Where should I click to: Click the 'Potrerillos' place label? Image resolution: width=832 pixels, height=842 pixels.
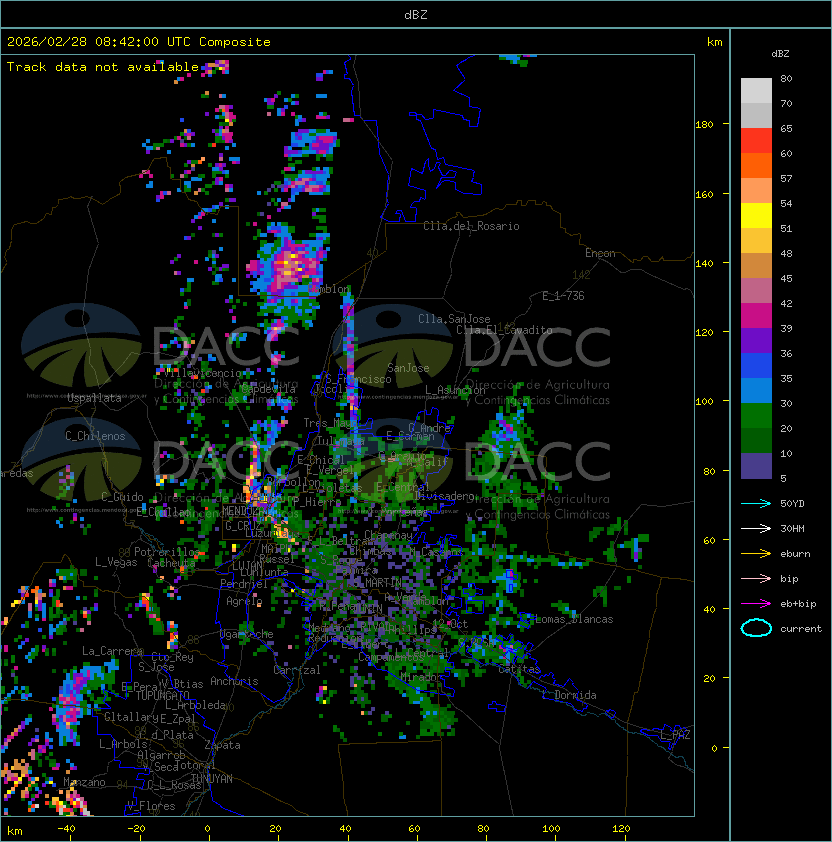[x=167, y=552]
